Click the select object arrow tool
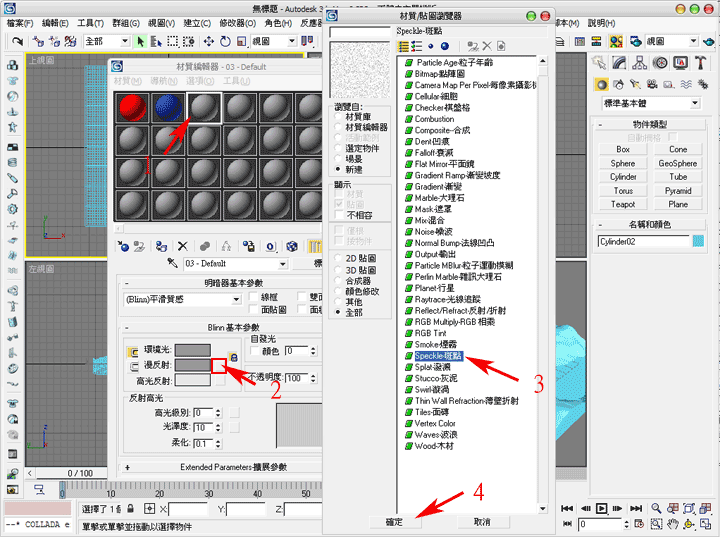The image size is (720, 537). (141, 41)
